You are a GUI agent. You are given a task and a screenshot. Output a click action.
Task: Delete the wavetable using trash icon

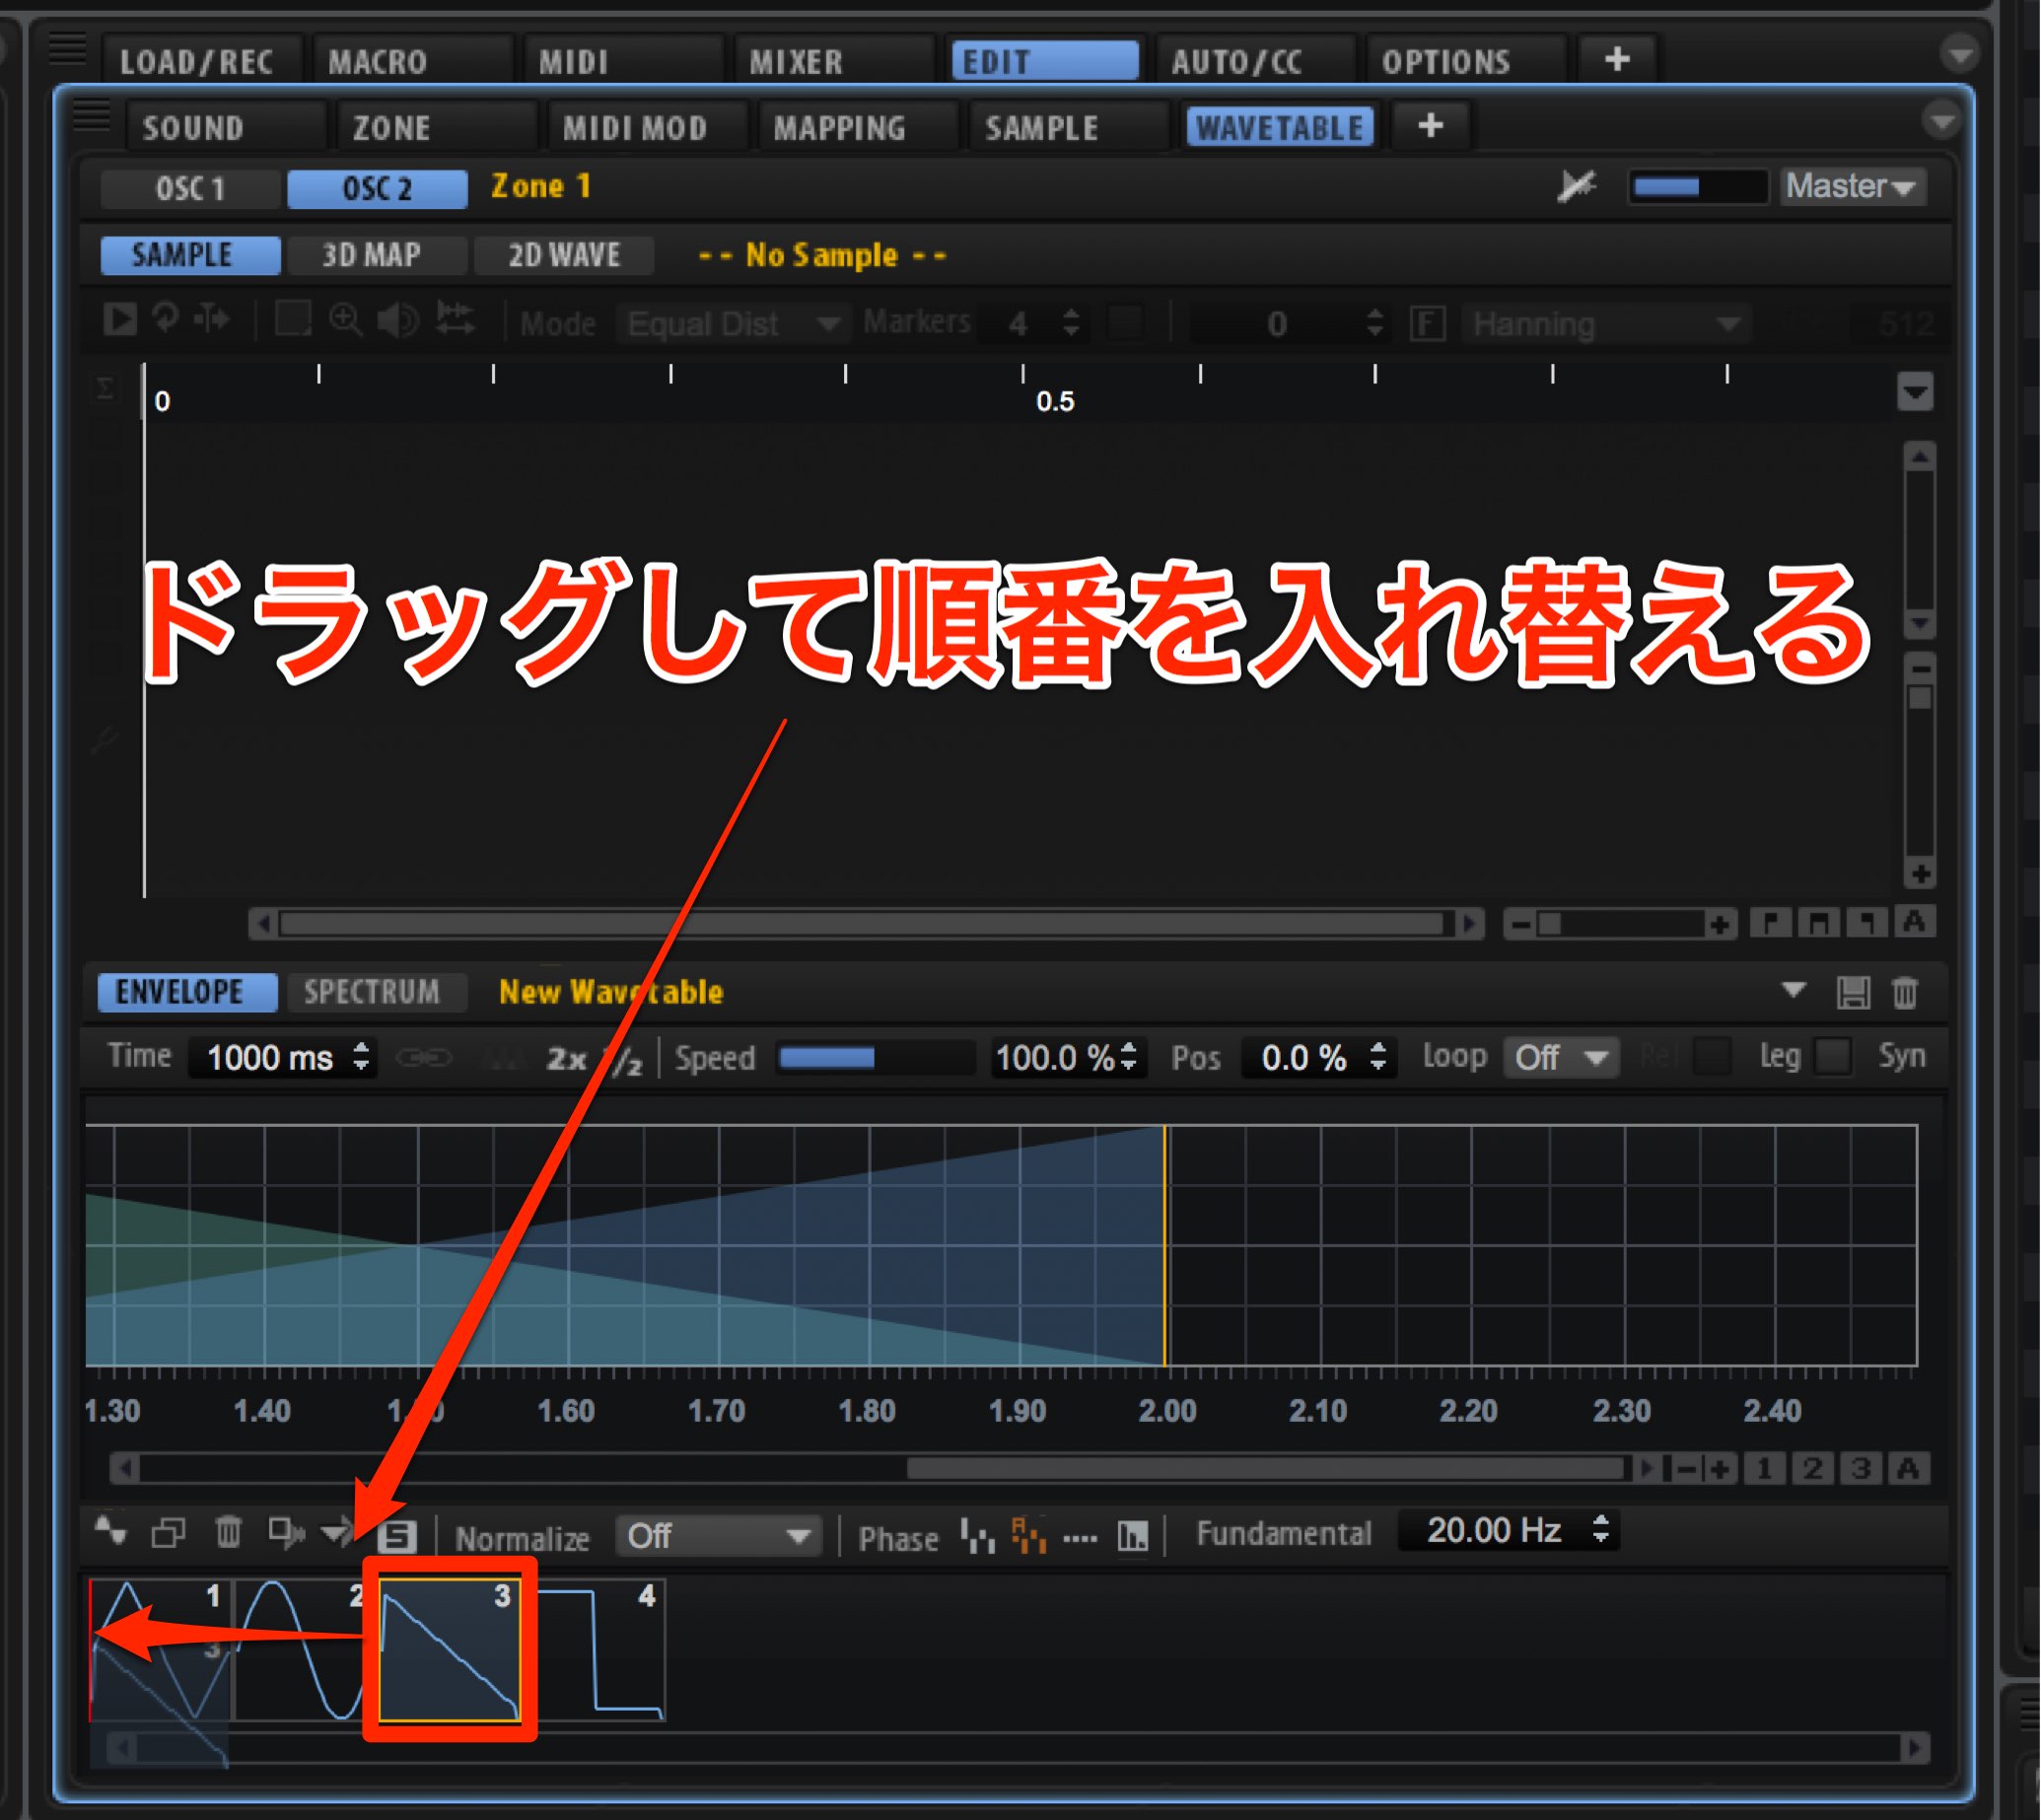[x=1905, y=993]
